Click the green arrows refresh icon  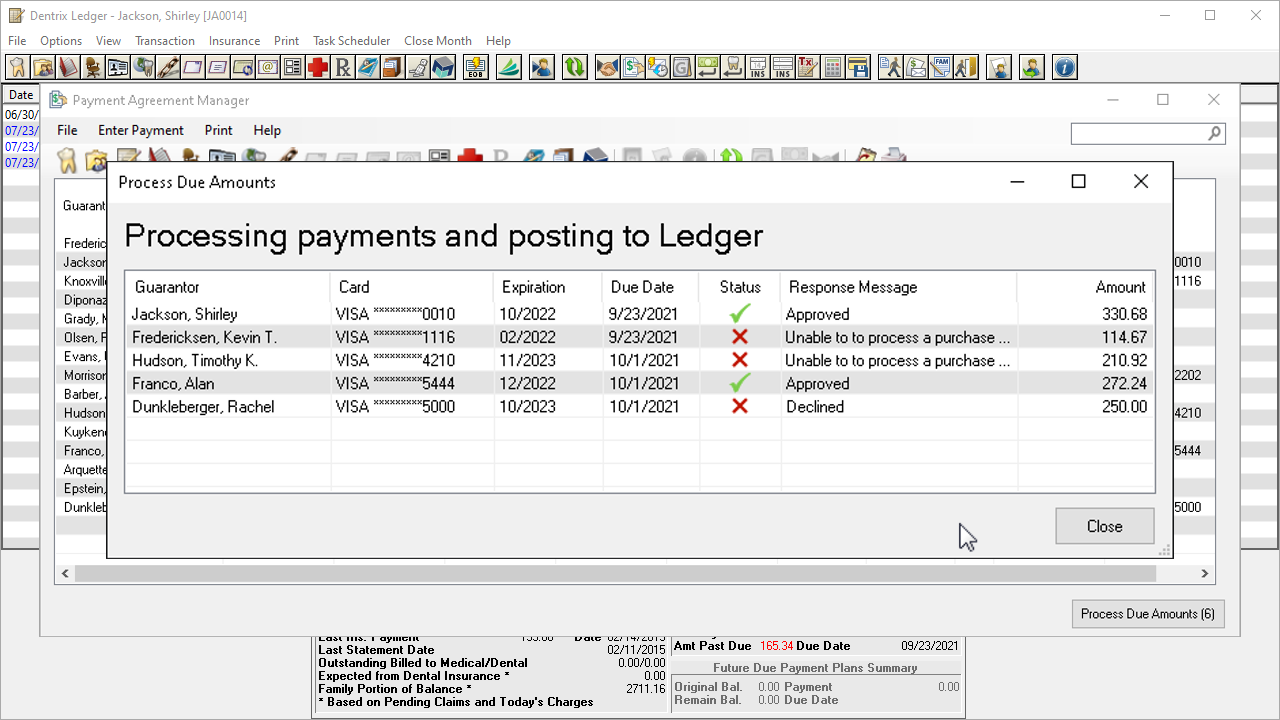574,67
